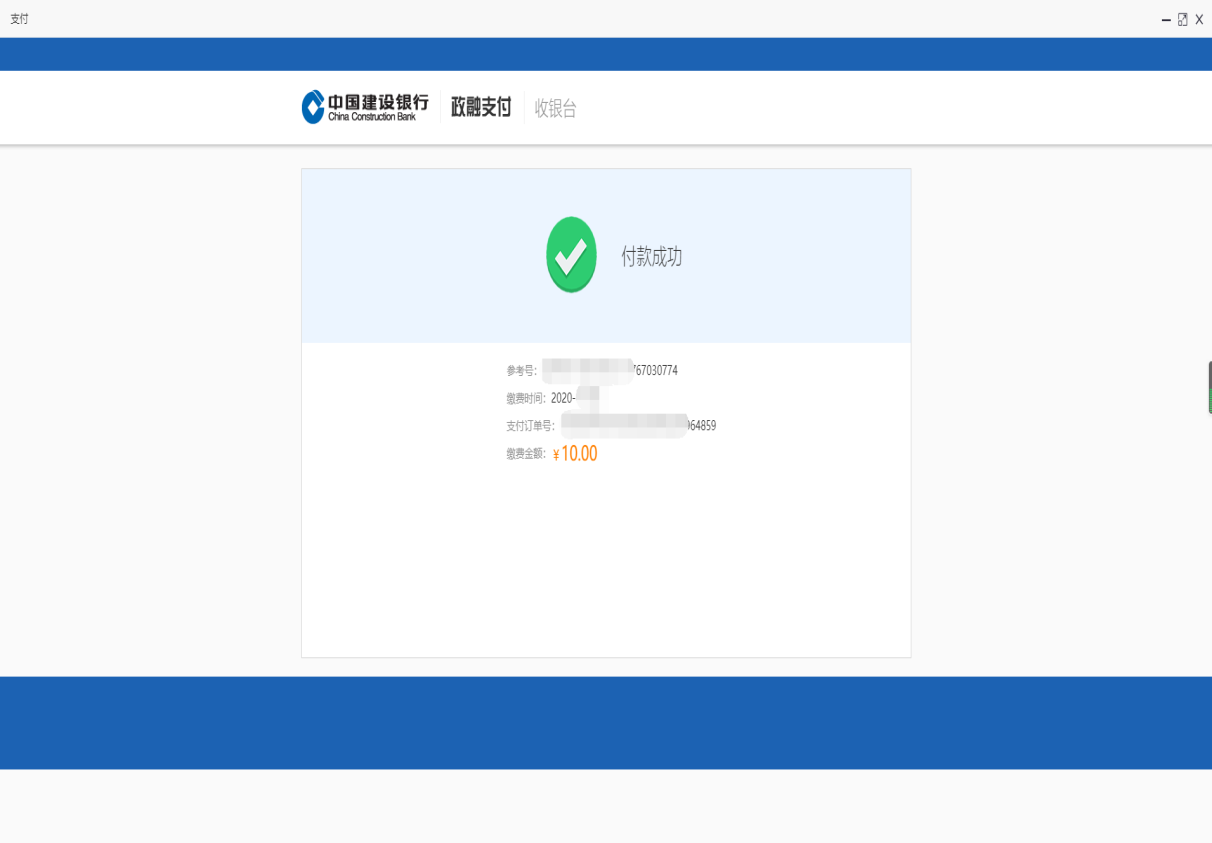Click the green payment success checkmark
This screenshot has width=1212, height=843.
point(571,255)
